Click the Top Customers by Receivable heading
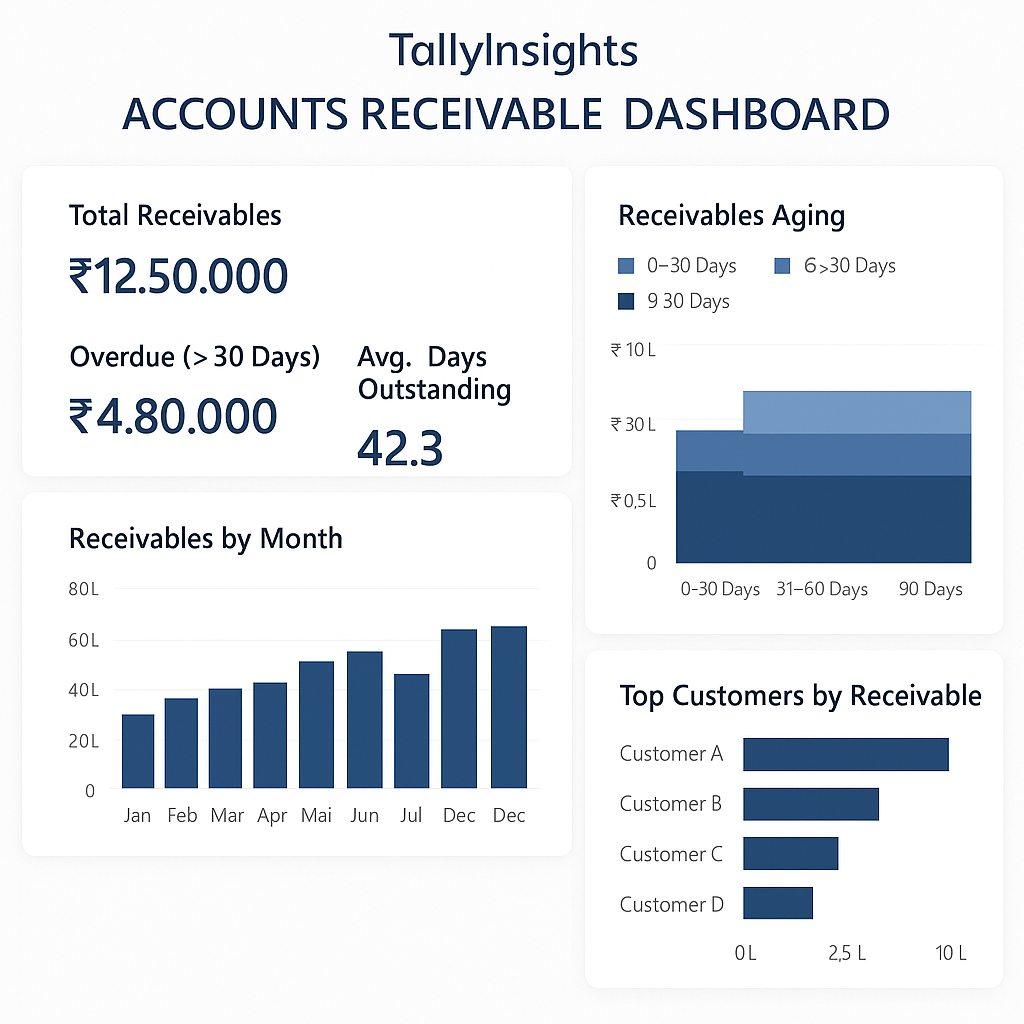The image size is (1024, 1024). tap(801, 696)
